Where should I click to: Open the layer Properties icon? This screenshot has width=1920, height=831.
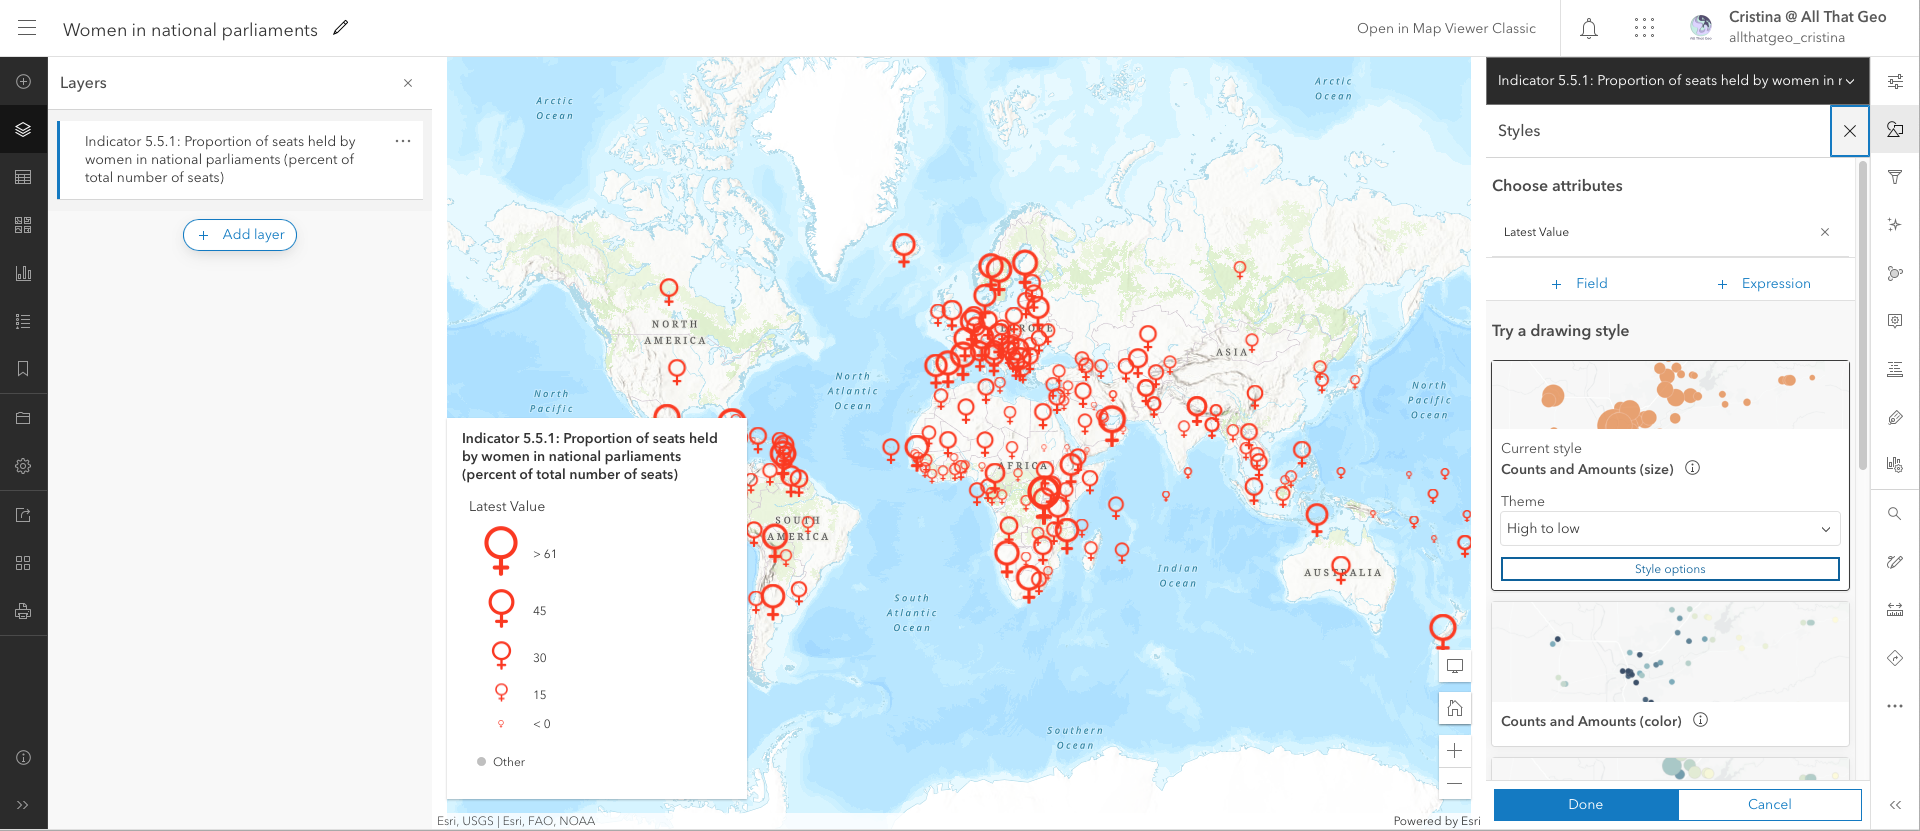point(1895,82)
